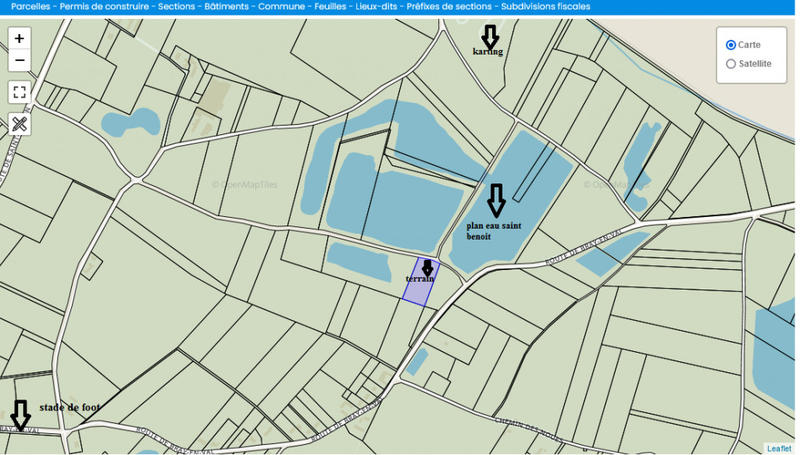This screenshot has width=800, height=455.
Task: Open the Leaflet attribution link
Action: point(779,448)
